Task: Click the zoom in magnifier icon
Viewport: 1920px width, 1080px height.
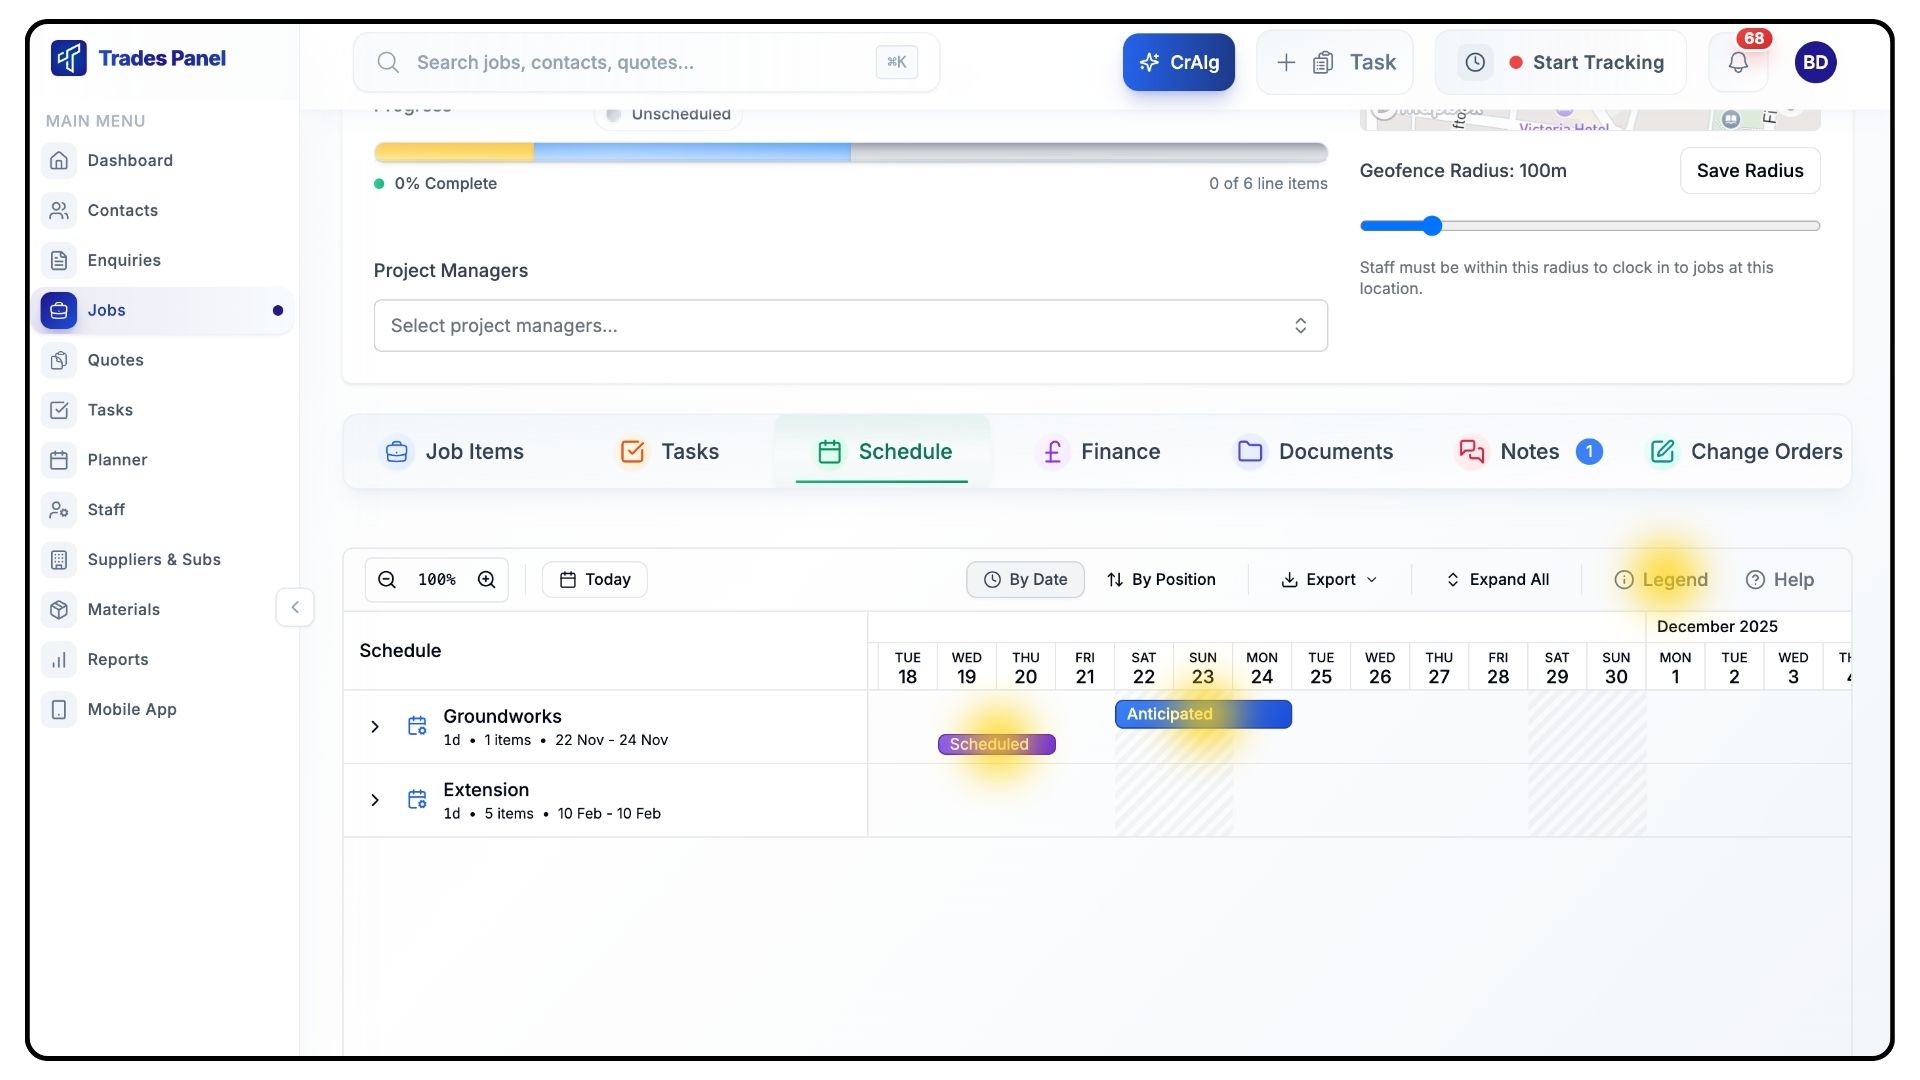Action: tap(487, 580)
